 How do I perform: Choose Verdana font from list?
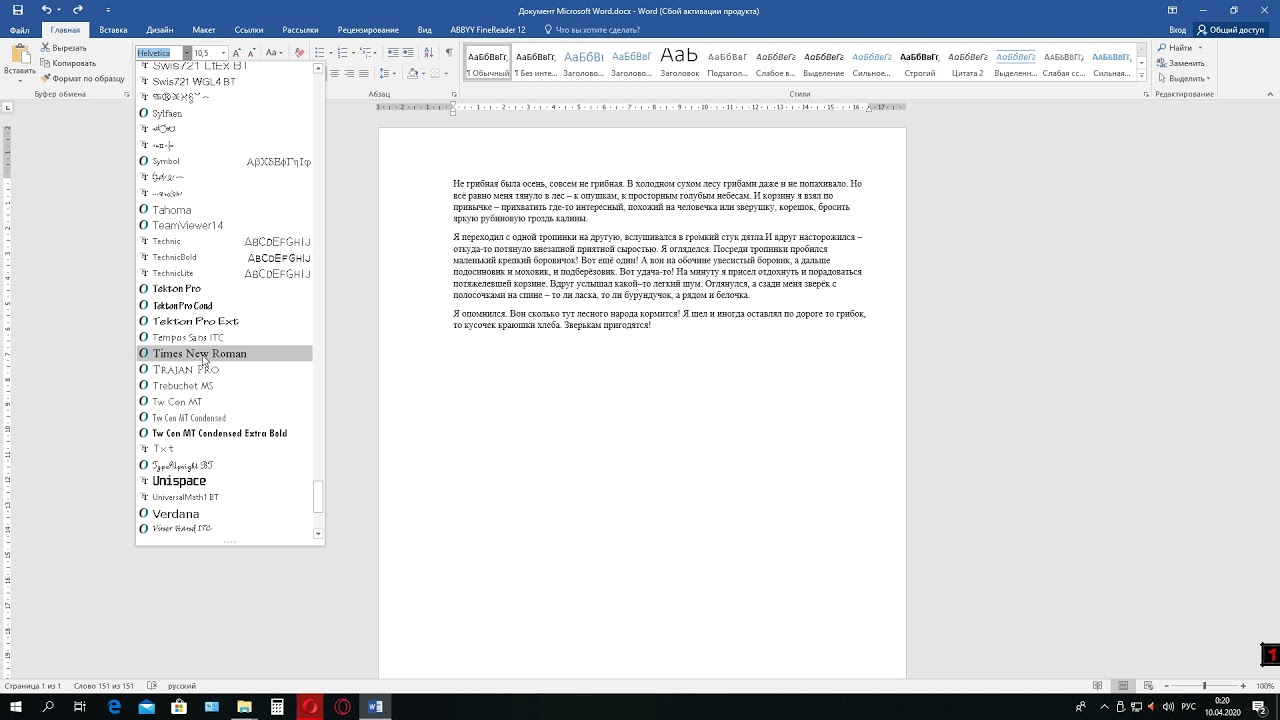pos(225,513)
